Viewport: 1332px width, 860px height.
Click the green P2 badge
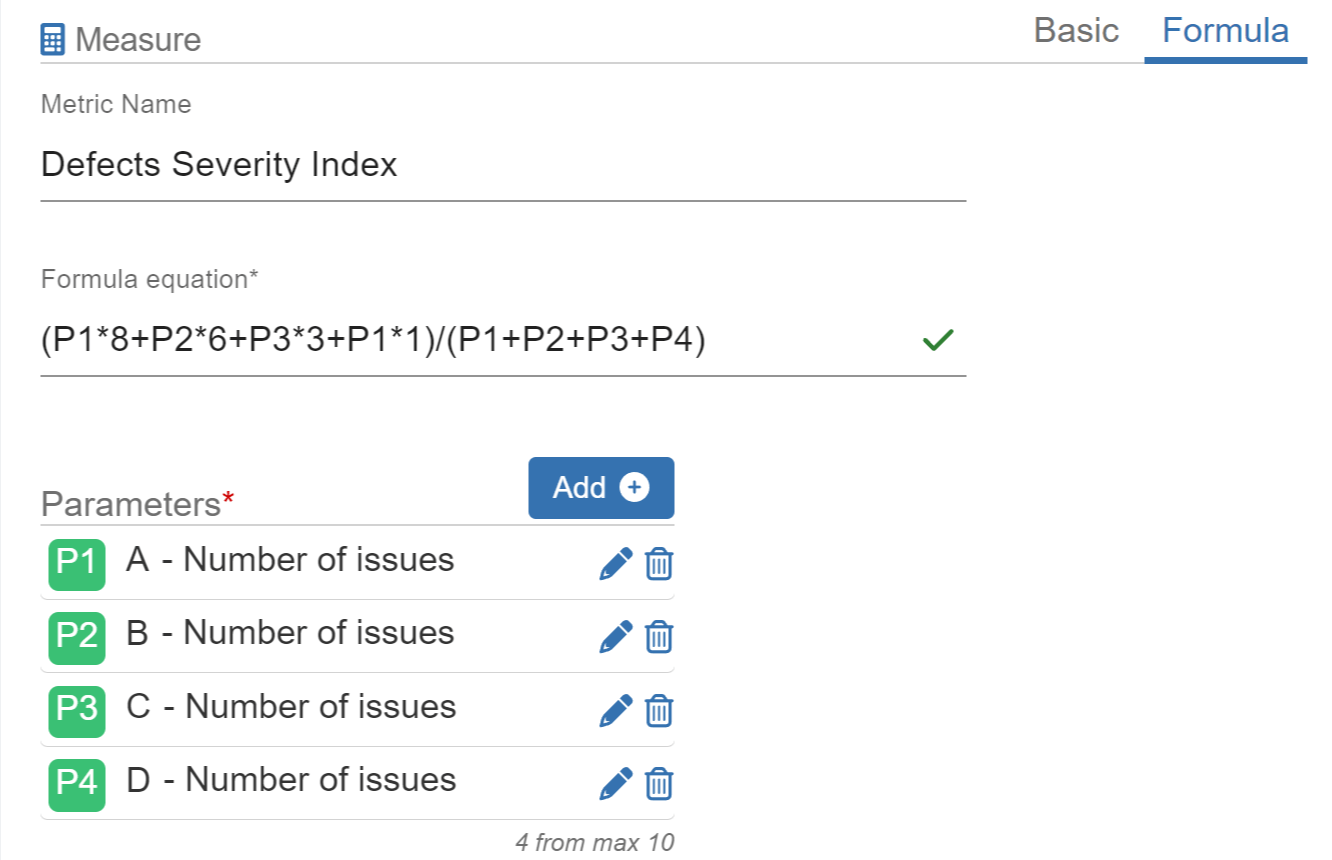click(77, 636)
